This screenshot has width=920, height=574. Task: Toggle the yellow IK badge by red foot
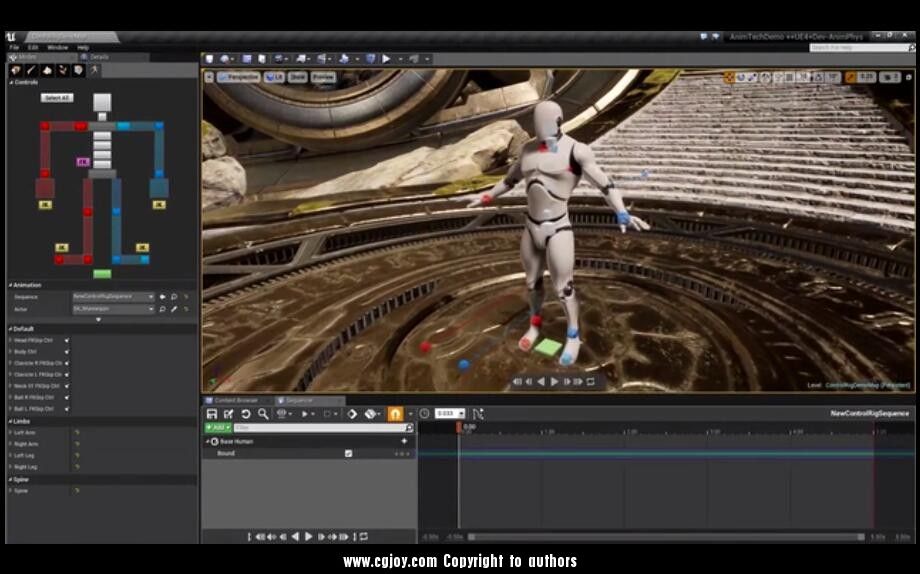[62, 248]
